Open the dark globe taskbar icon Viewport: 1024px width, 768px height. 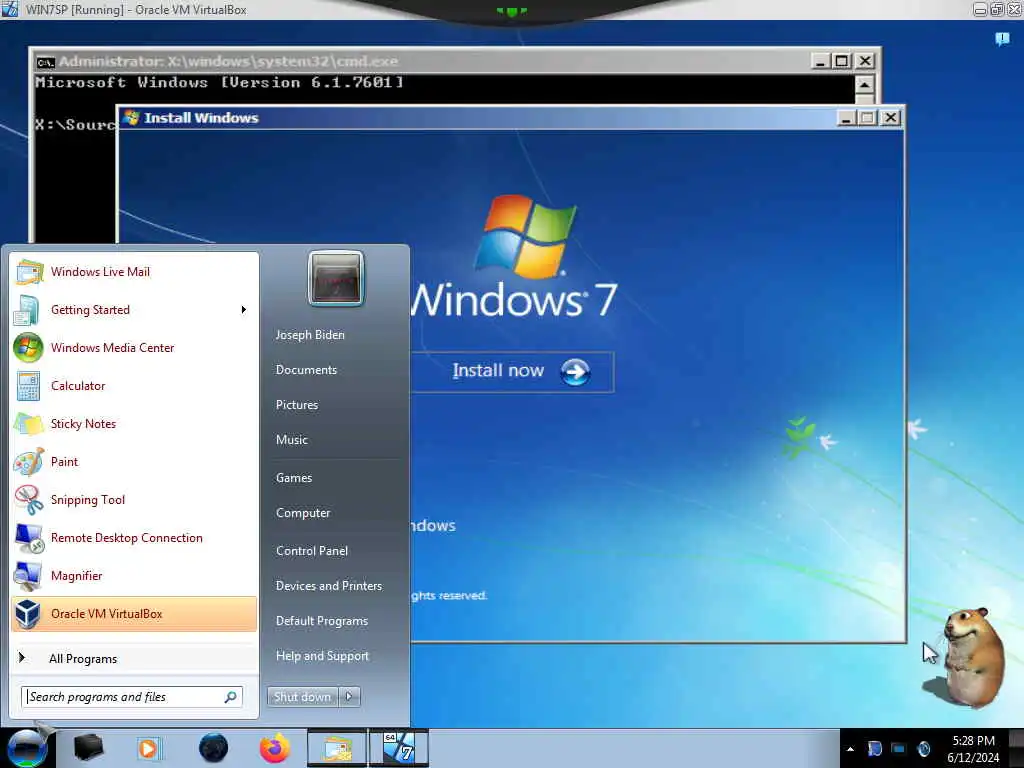[213, 748]
